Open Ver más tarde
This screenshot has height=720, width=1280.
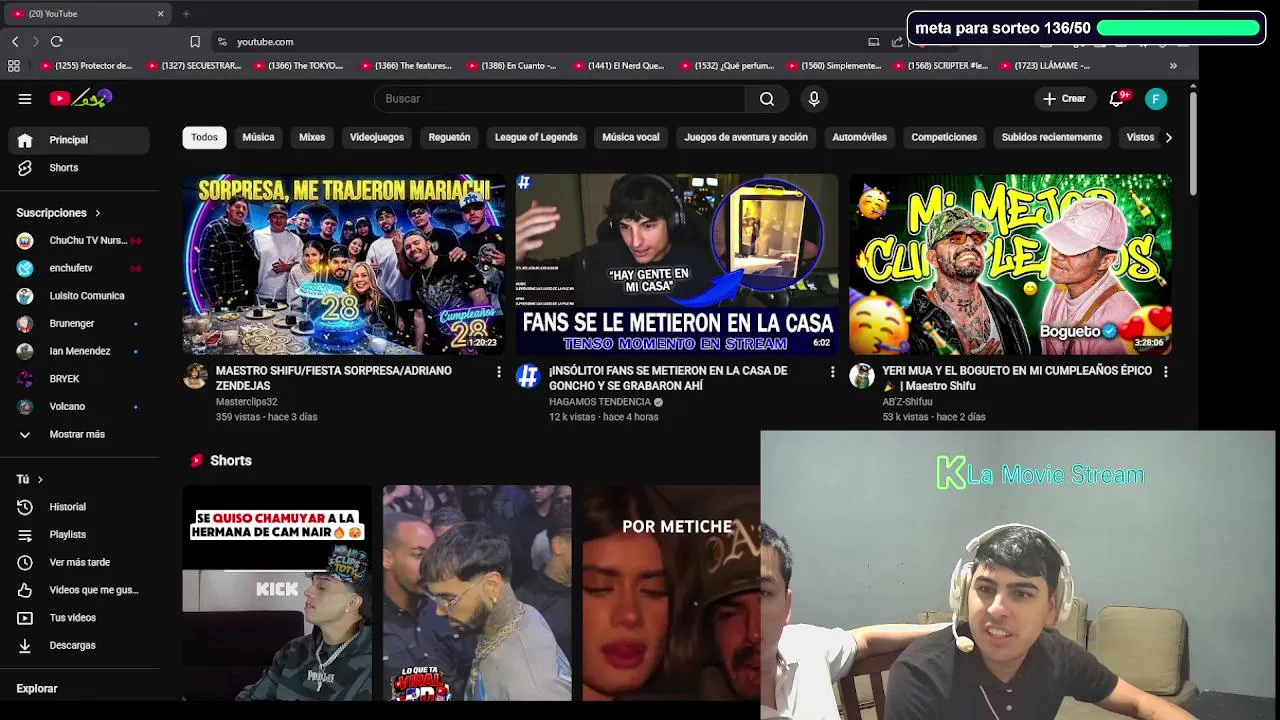[79, 563]
